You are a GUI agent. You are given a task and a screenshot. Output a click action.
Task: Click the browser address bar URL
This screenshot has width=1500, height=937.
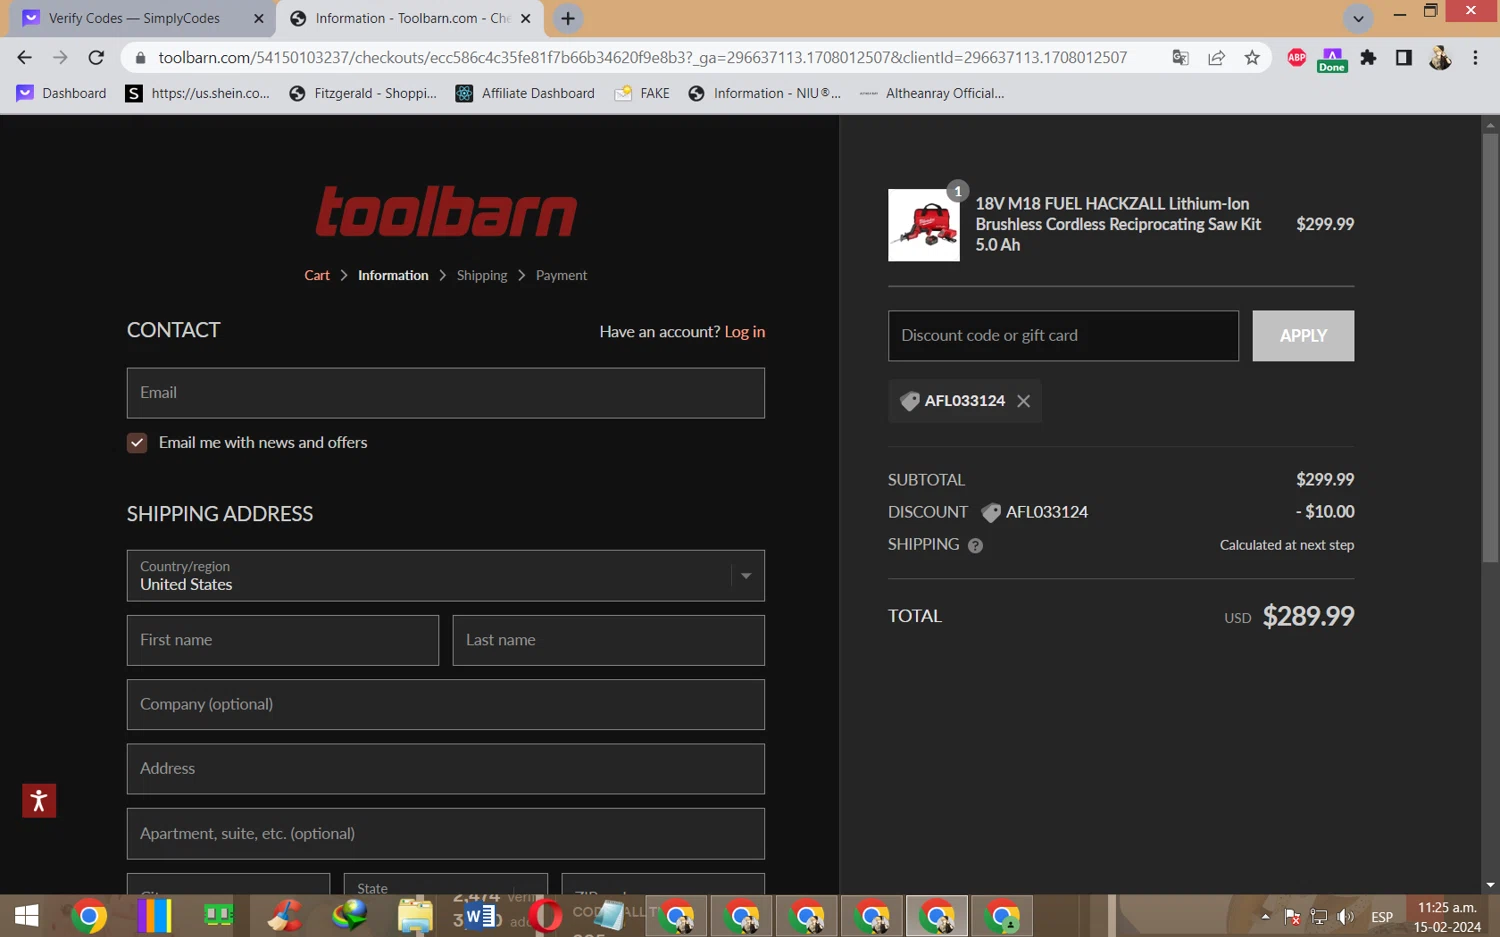pyautogui.click(x=642, y=58)
